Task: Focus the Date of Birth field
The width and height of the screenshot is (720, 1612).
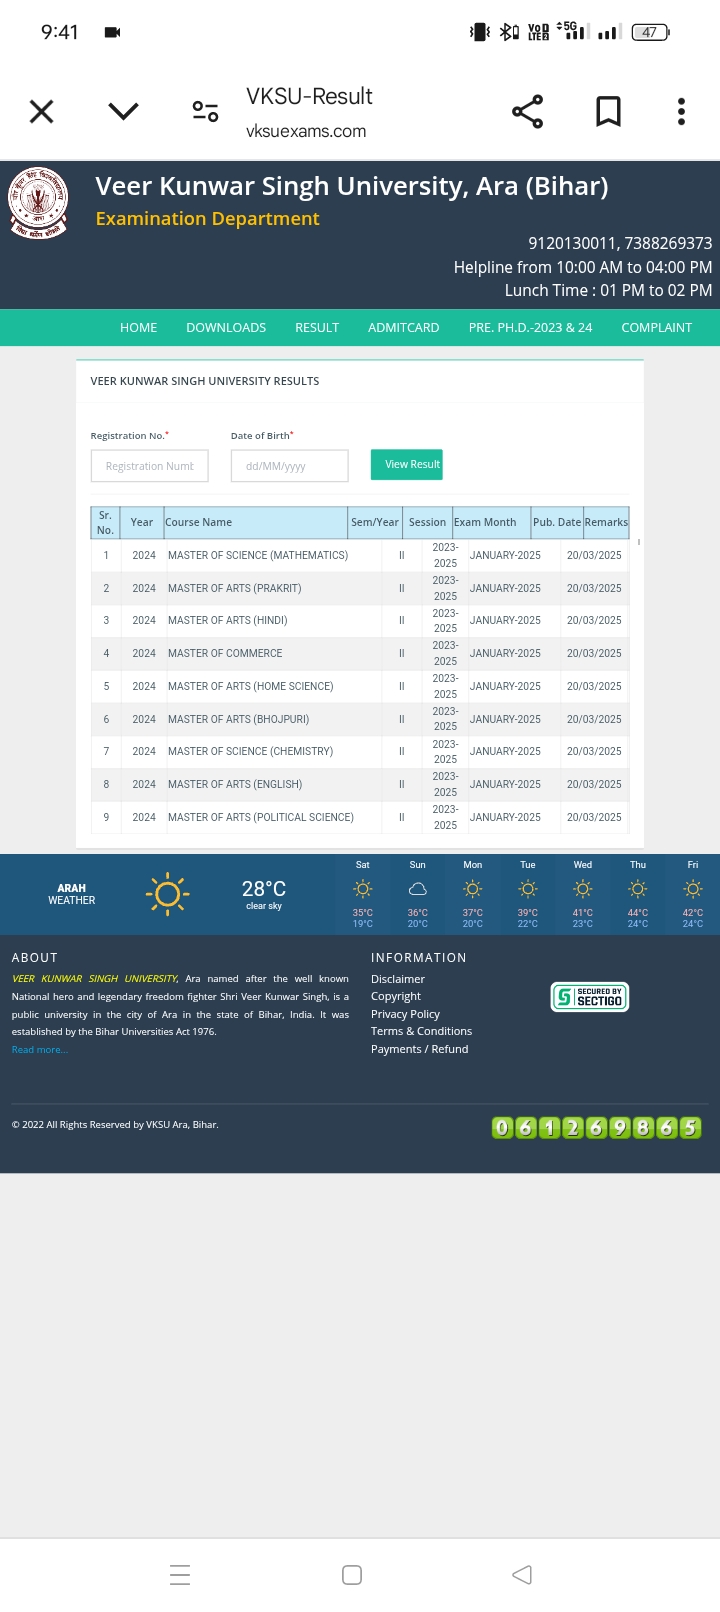Action: pos(289,466)
